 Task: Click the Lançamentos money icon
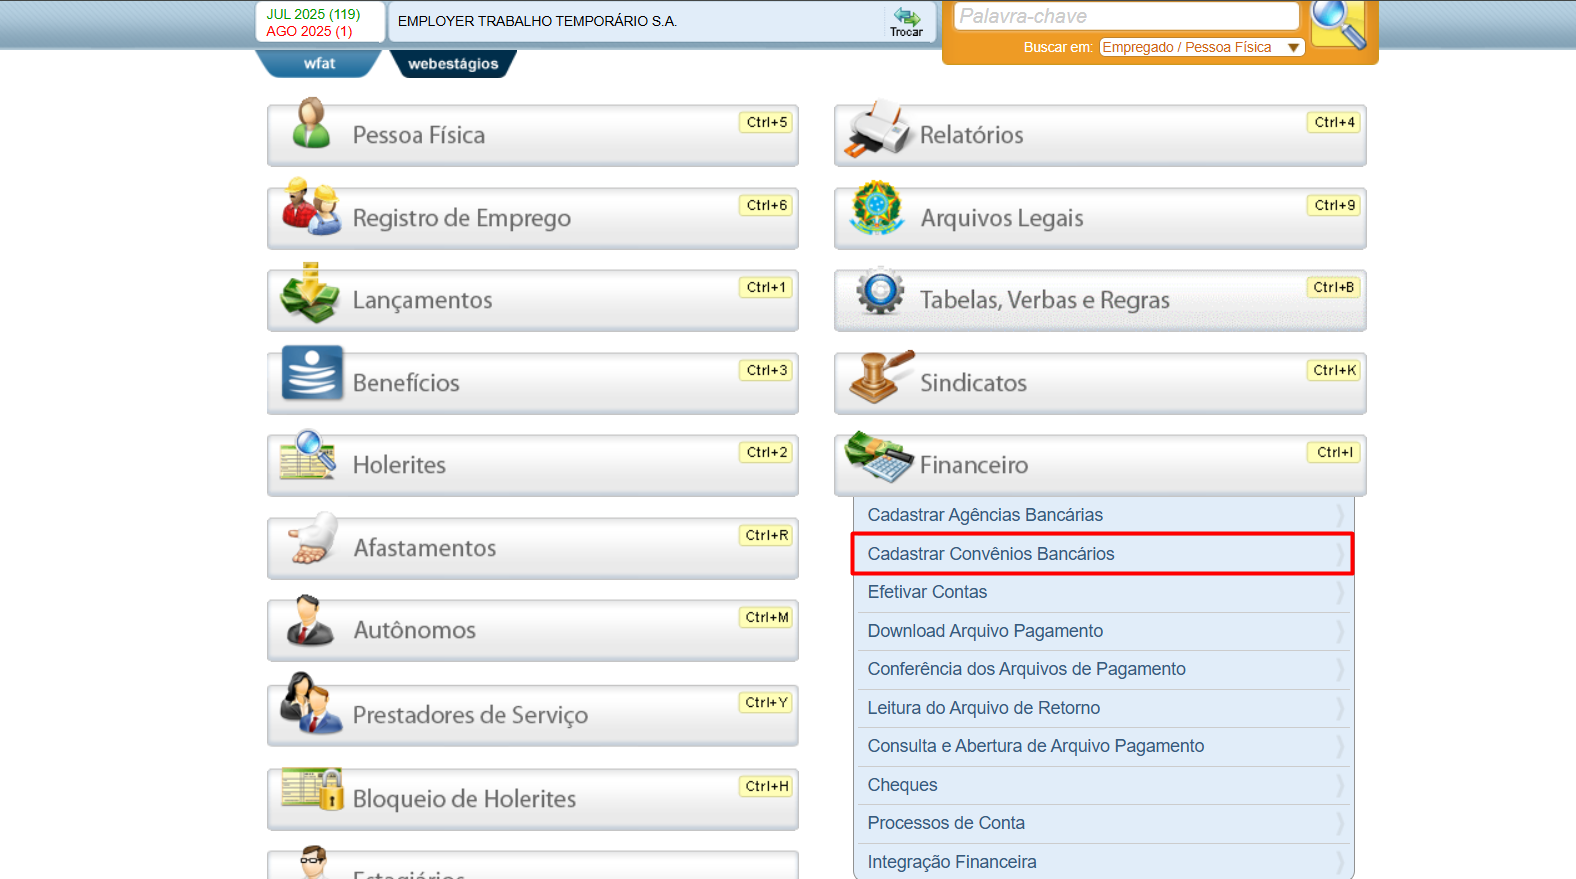310,293
